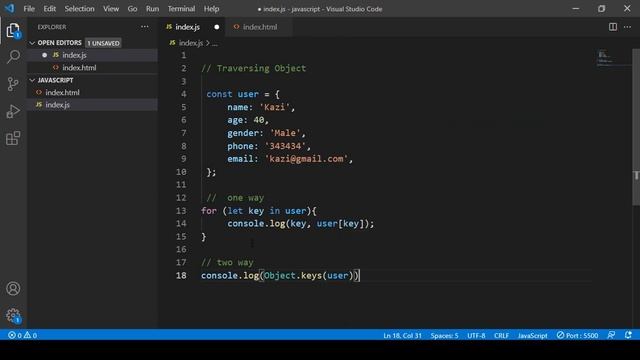Open Run and Debug view
Screen dimensions: 640x360
[x=13, y=111]
